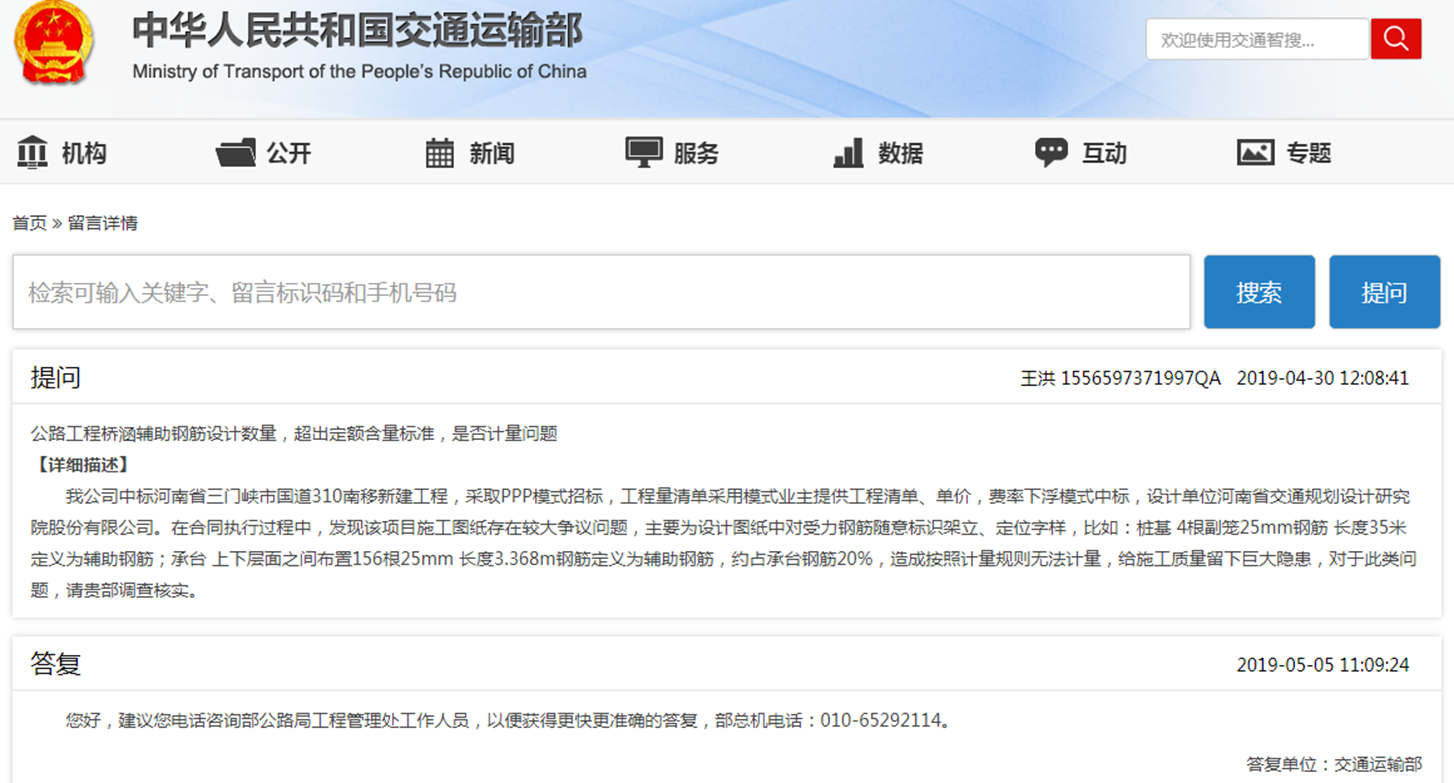Viewport: 1454px width, 783px height.
Task: Open the 服务 menu label
Action: (696, 153)
